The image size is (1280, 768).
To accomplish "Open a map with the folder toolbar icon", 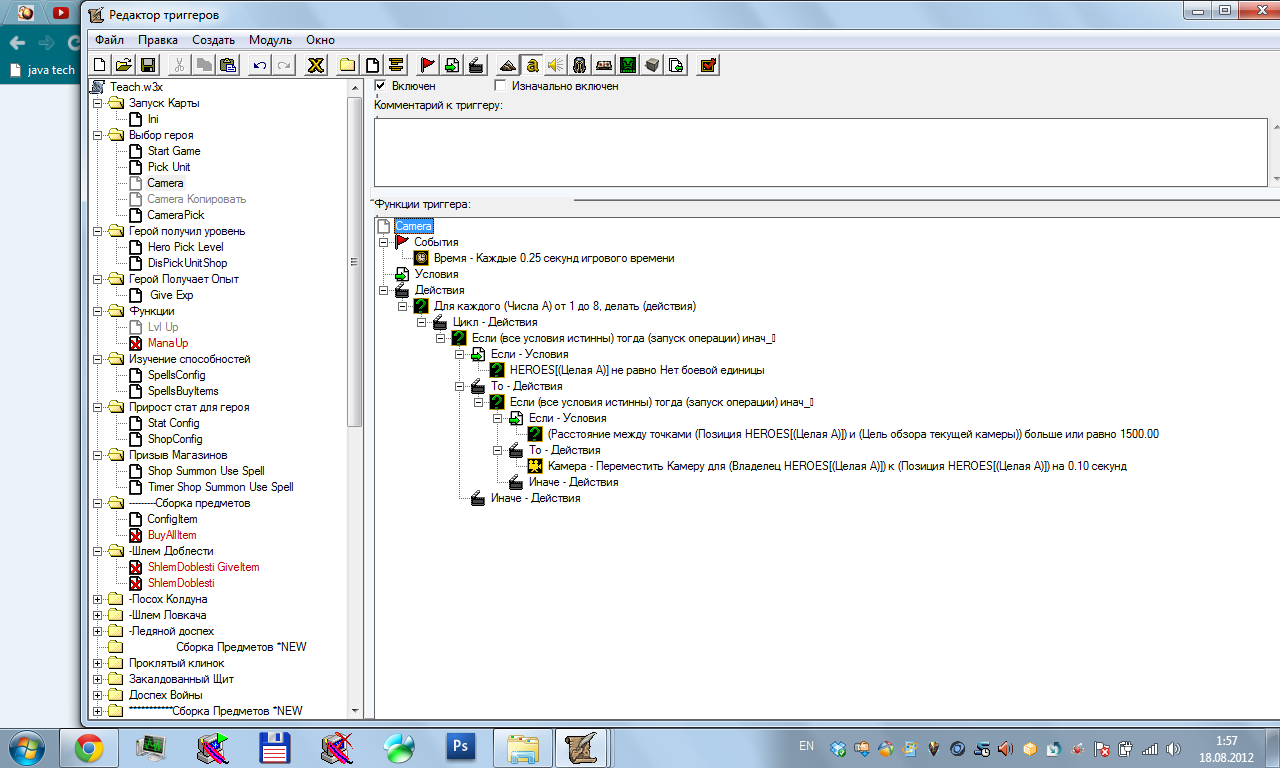I will point(124,65).
